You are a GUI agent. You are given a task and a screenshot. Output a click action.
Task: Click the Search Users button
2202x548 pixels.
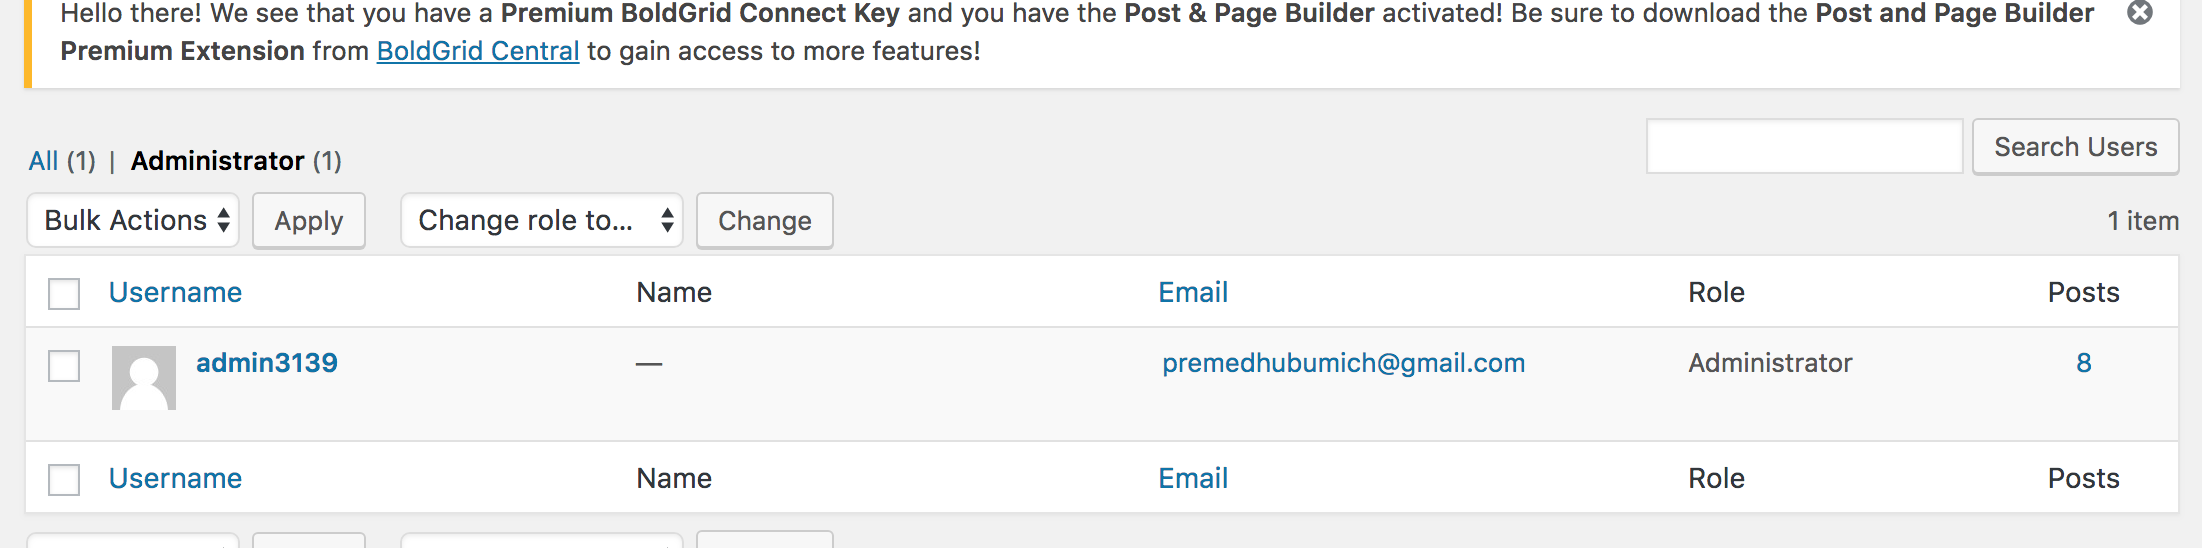click(2076, 147)
